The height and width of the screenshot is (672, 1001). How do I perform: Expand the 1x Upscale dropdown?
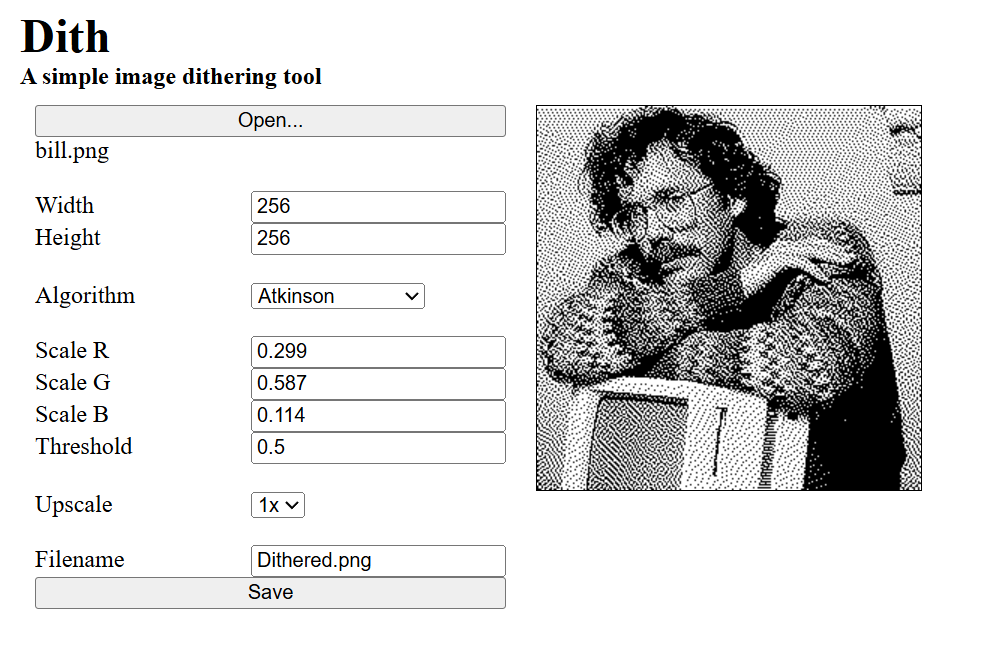click(x=278, y=505)
